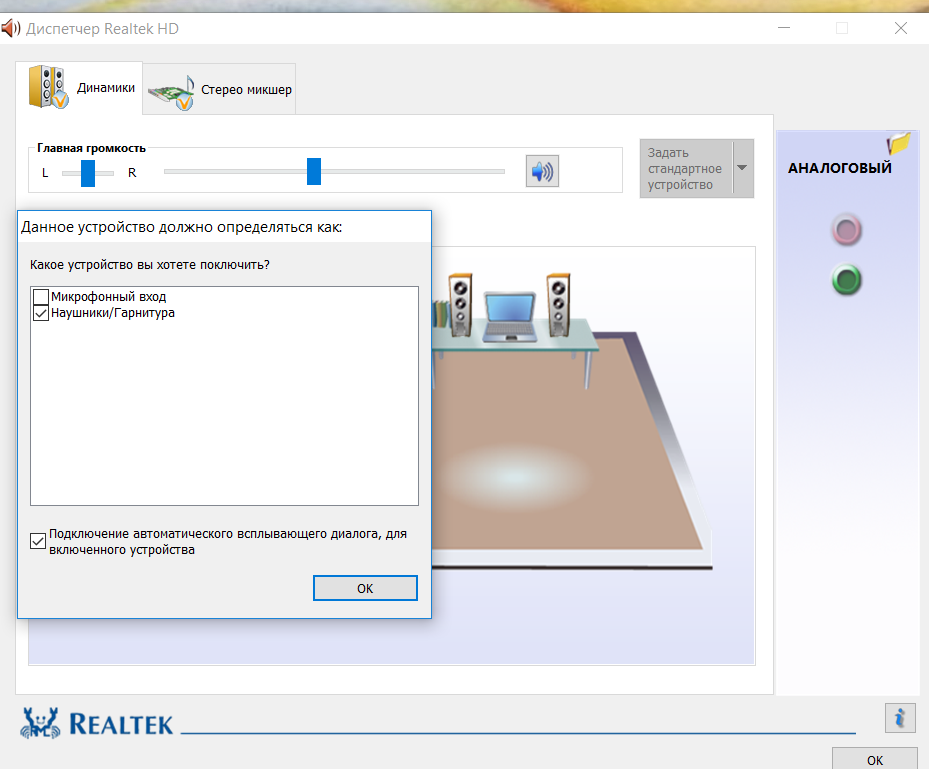Click the laptop in the room illustration

[510, 317]
